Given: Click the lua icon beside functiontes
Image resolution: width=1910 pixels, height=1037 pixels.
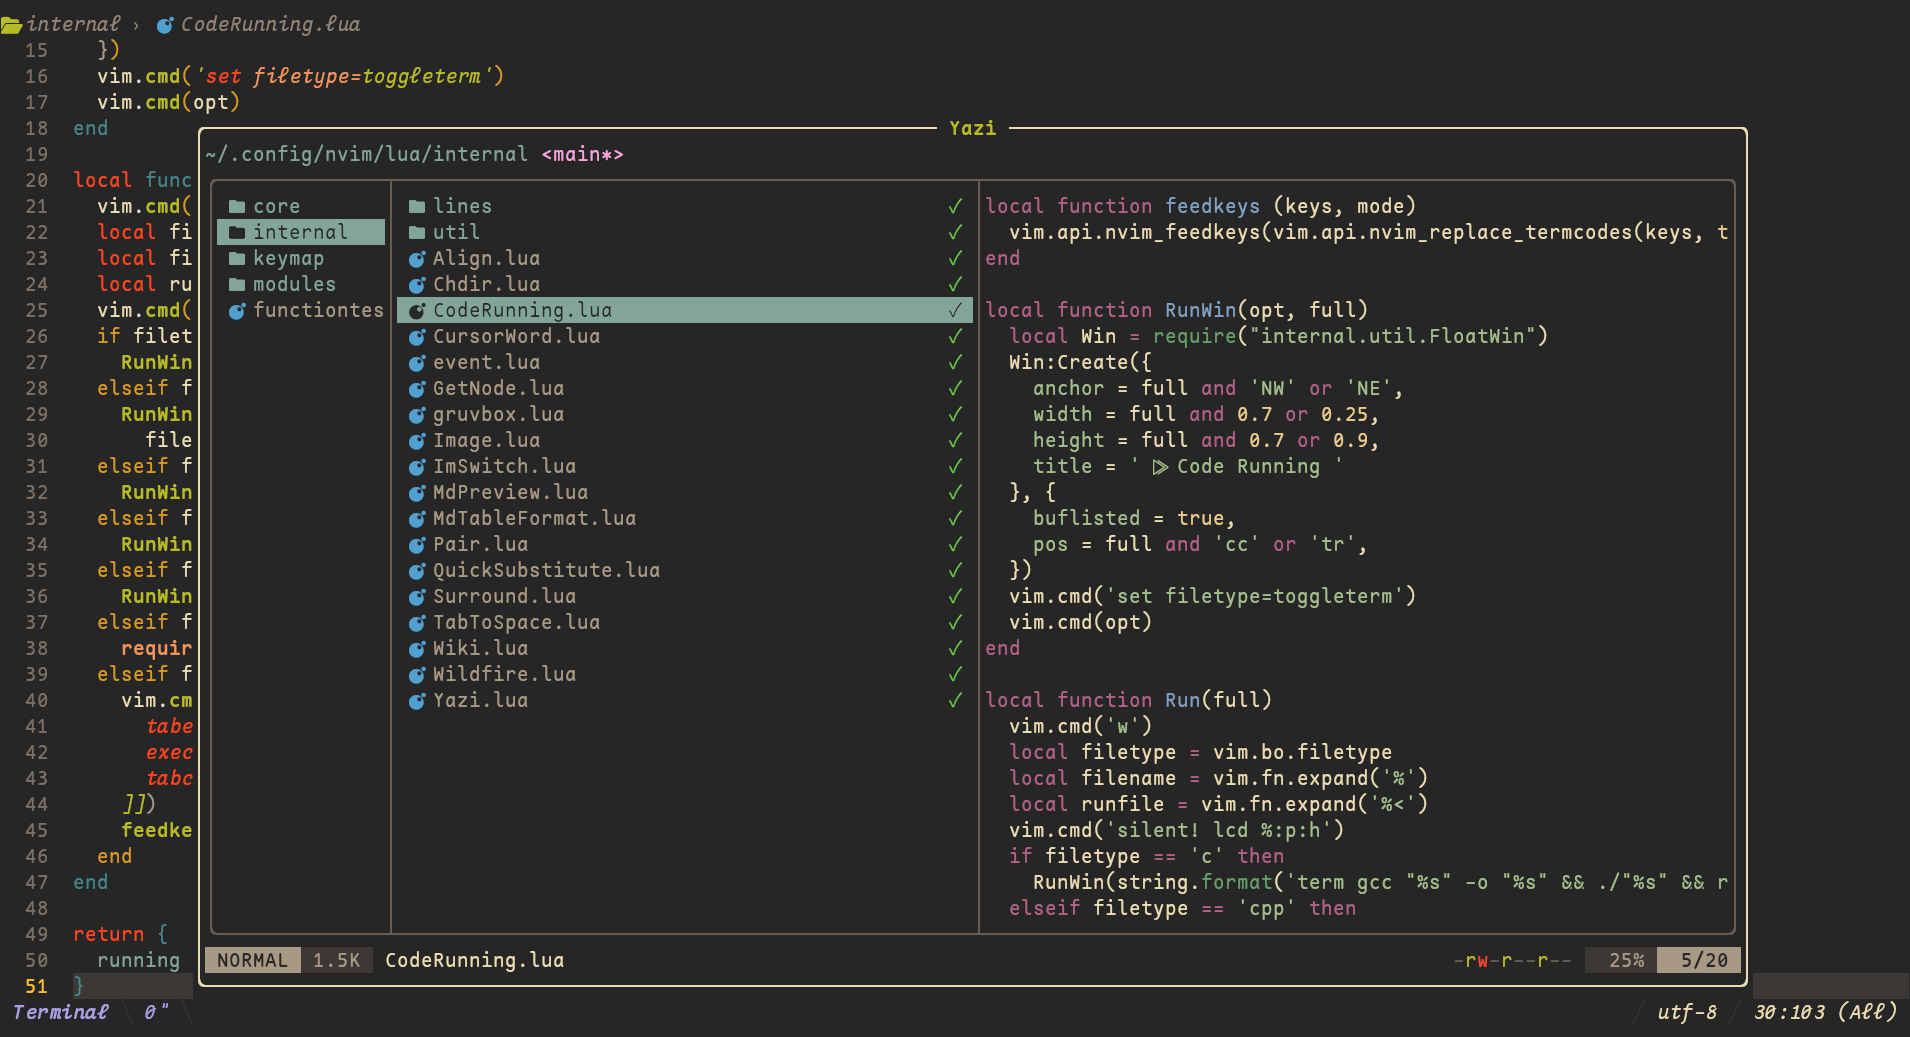Looking at the screenshot, I should tap(237, 311).
